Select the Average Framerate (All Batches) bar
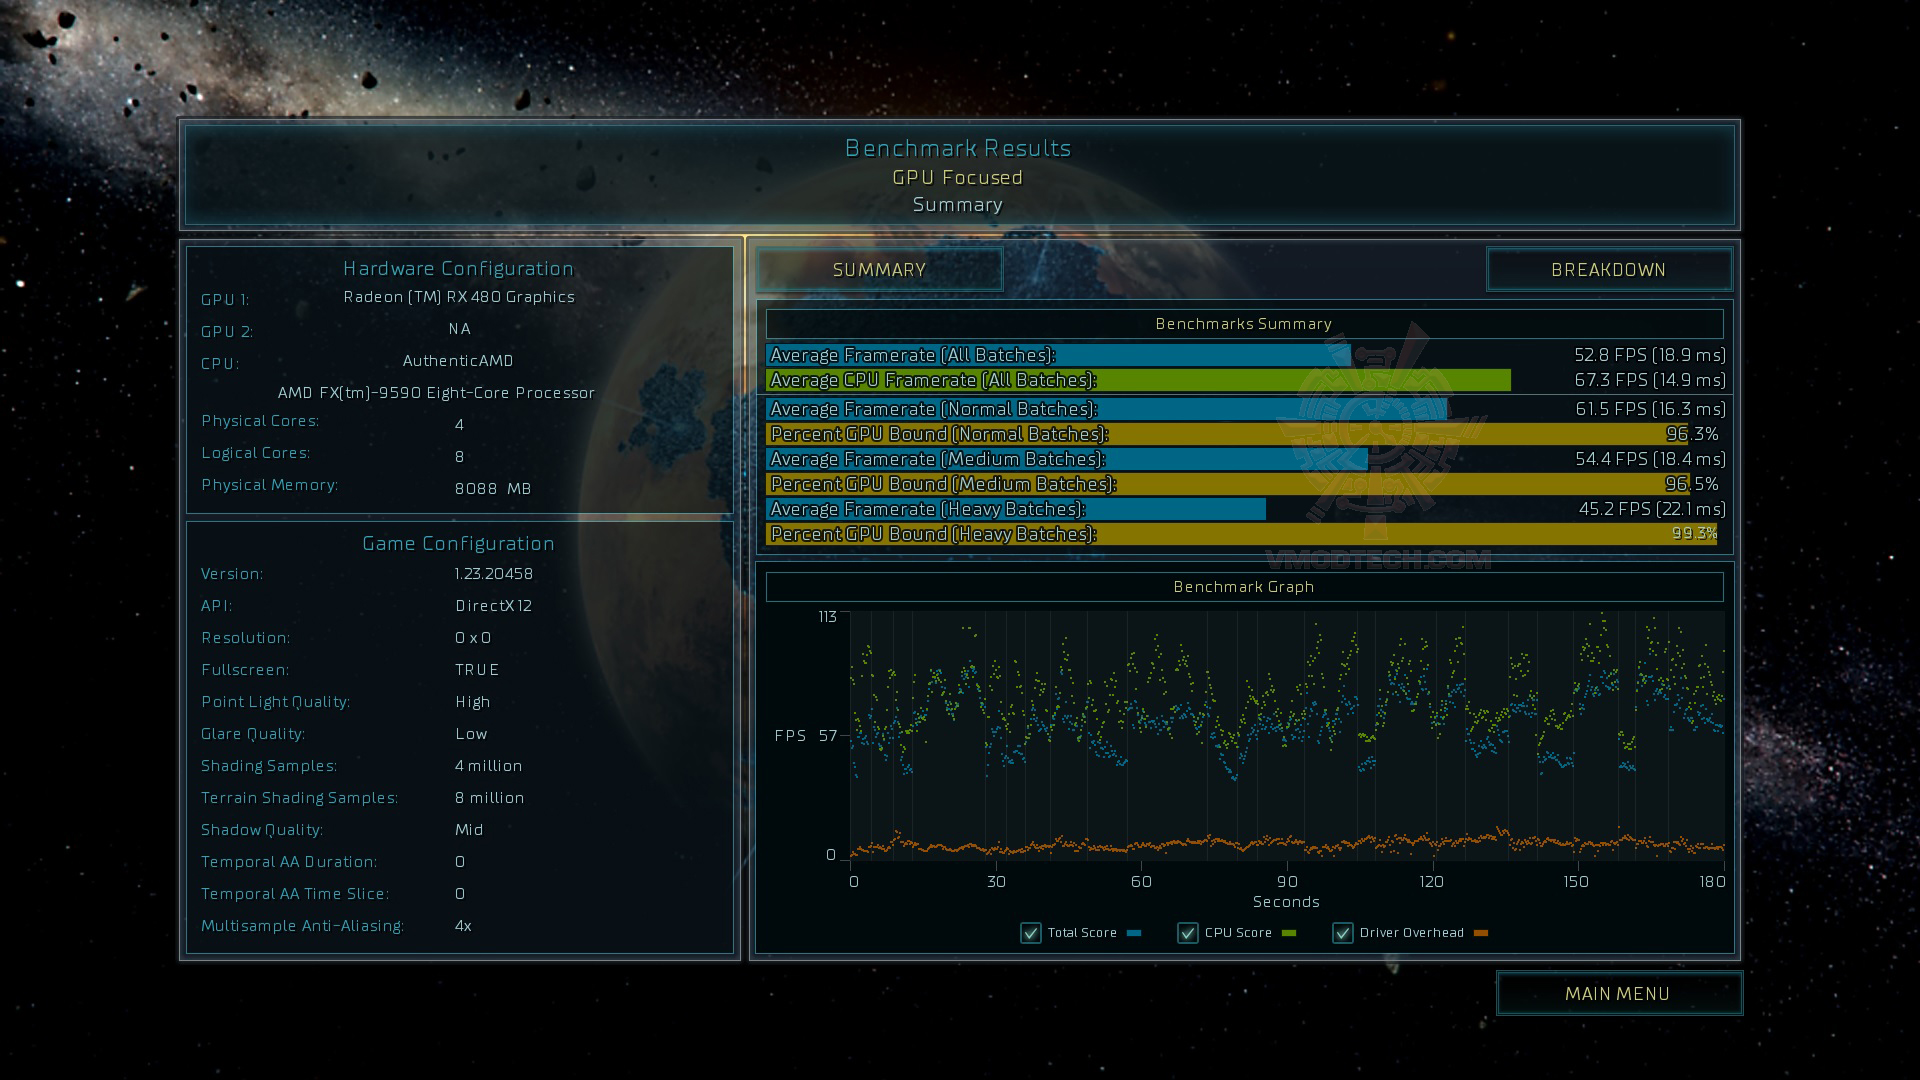Image resolution: width=1920 pixels, height=1080 pixels. [x=1058, y=355]
